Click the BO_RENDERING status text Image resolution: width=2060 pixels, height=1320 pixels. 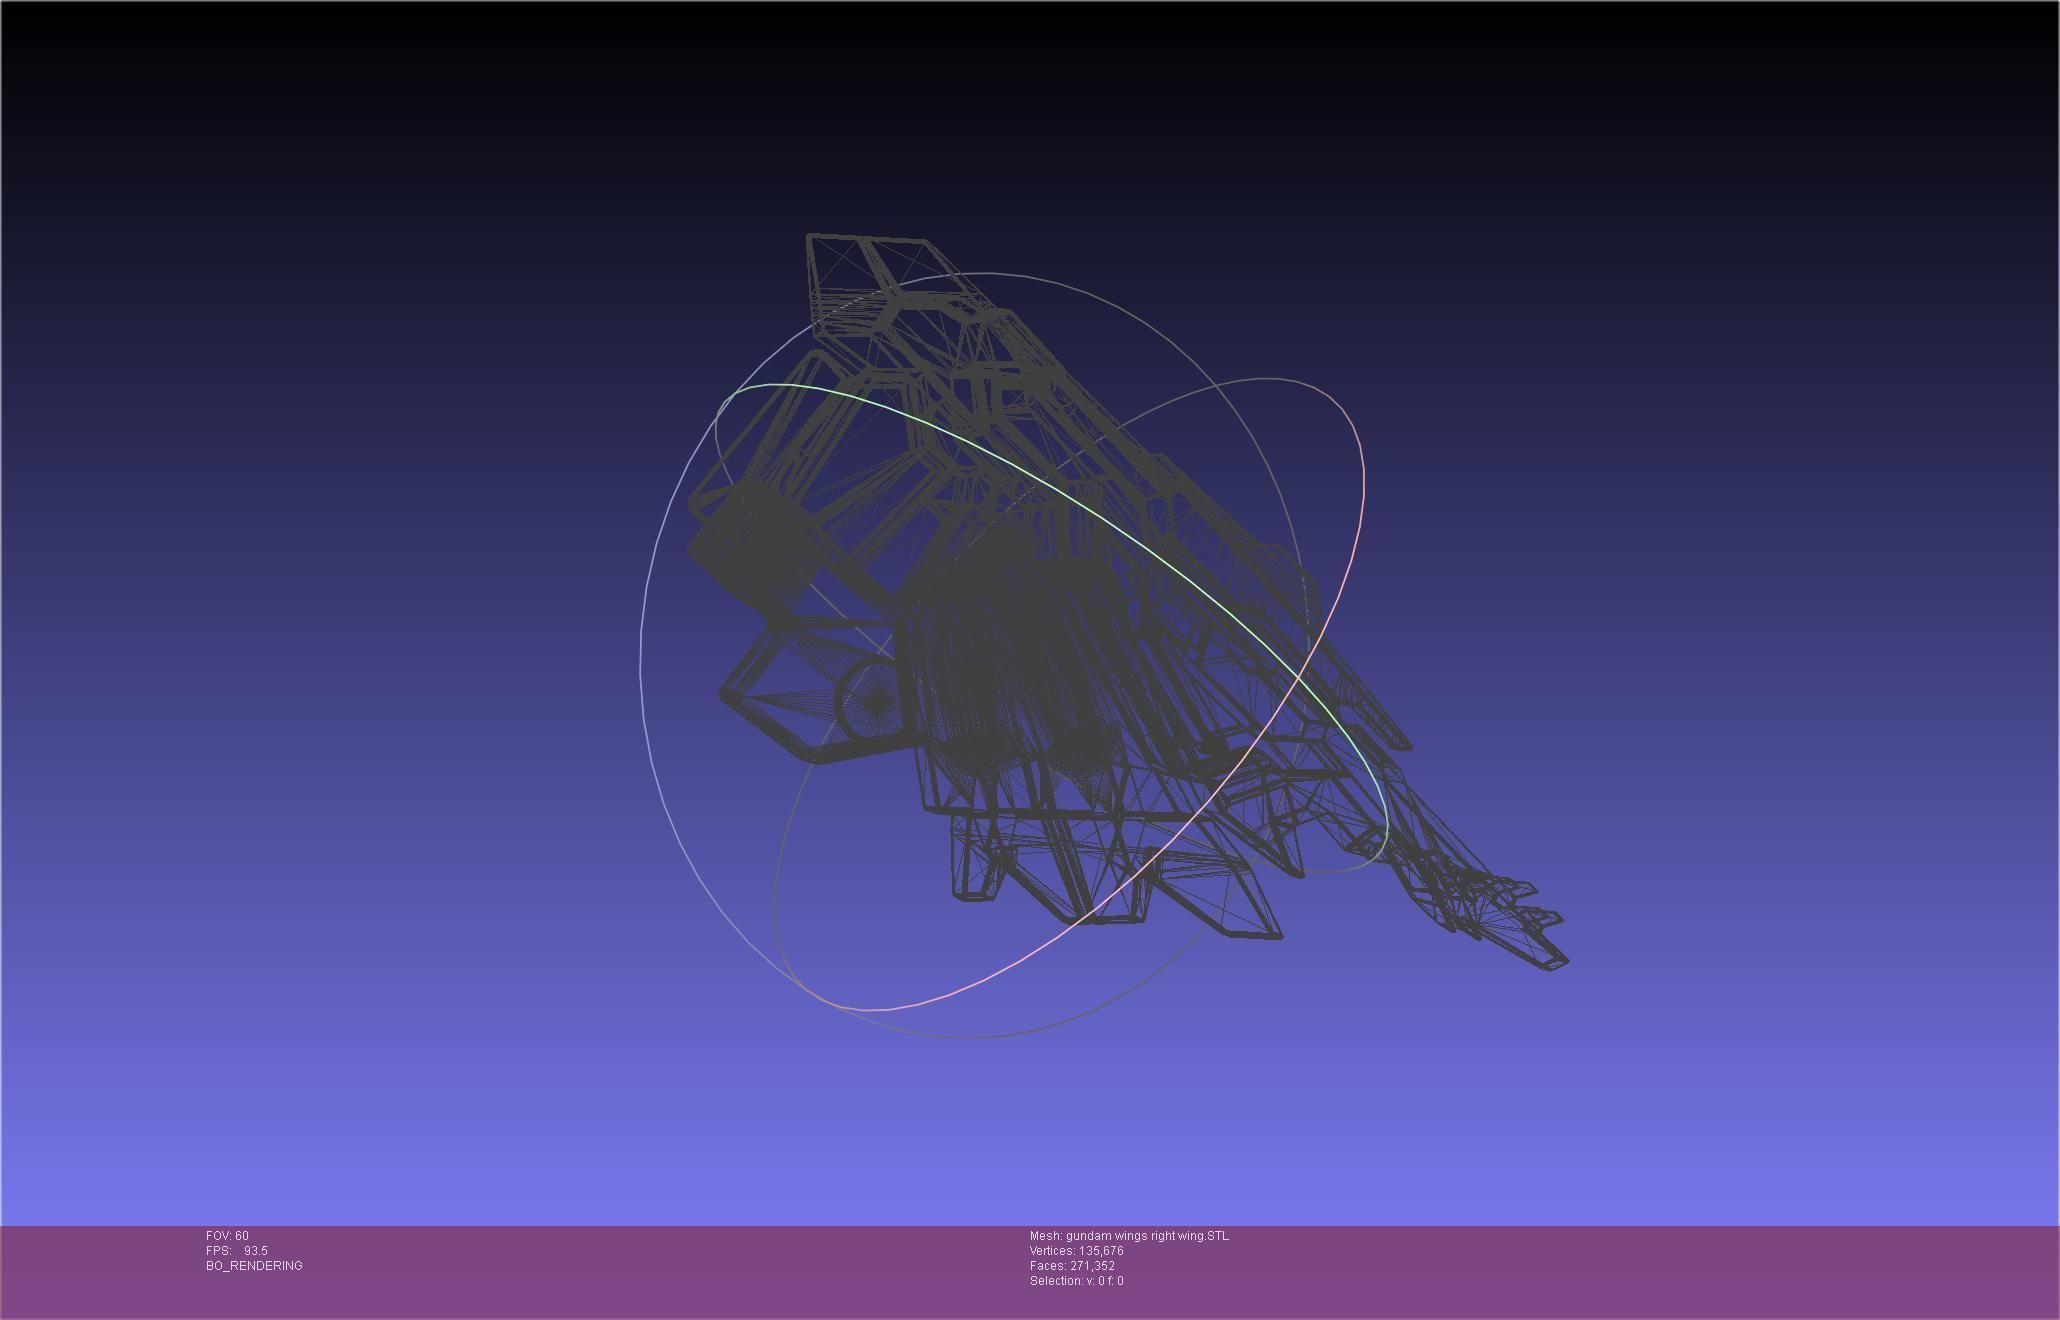[x=254, y=1266]
